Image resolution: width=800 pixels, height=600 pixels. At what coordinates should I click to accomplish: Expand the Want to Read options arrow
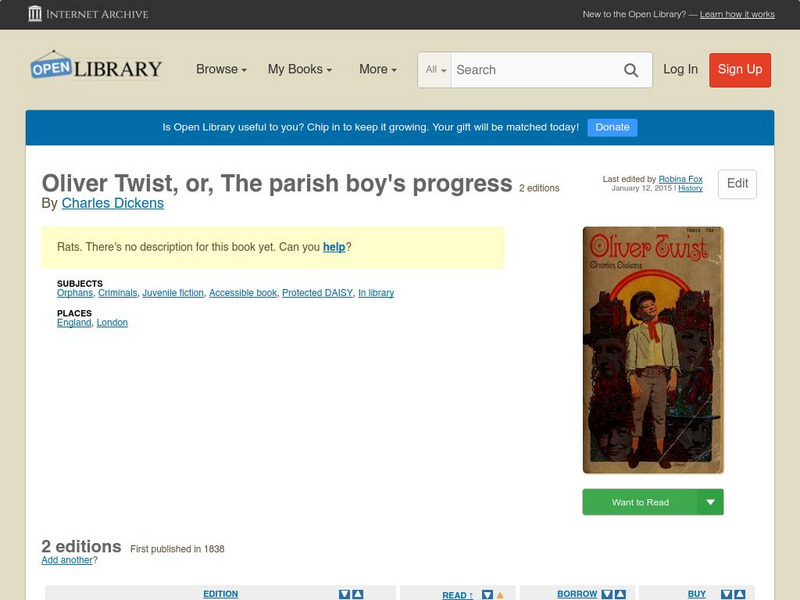pyautogui.click(x=710, y=501)
